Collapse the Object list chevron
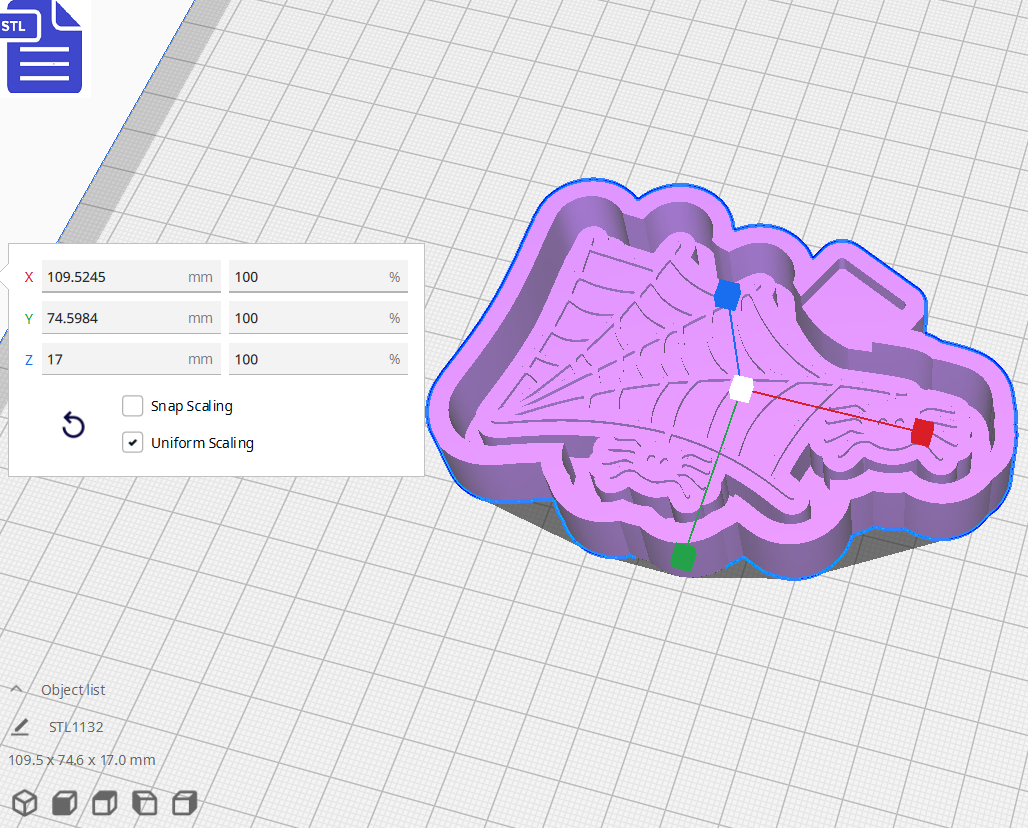Viewport: 1028px width, 828px height. 17,690
